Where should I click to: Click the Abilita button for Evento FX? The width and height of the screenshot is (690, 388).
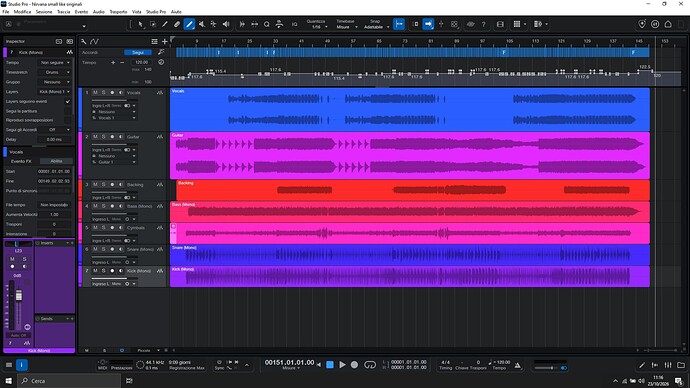click(x=56, y=161)
